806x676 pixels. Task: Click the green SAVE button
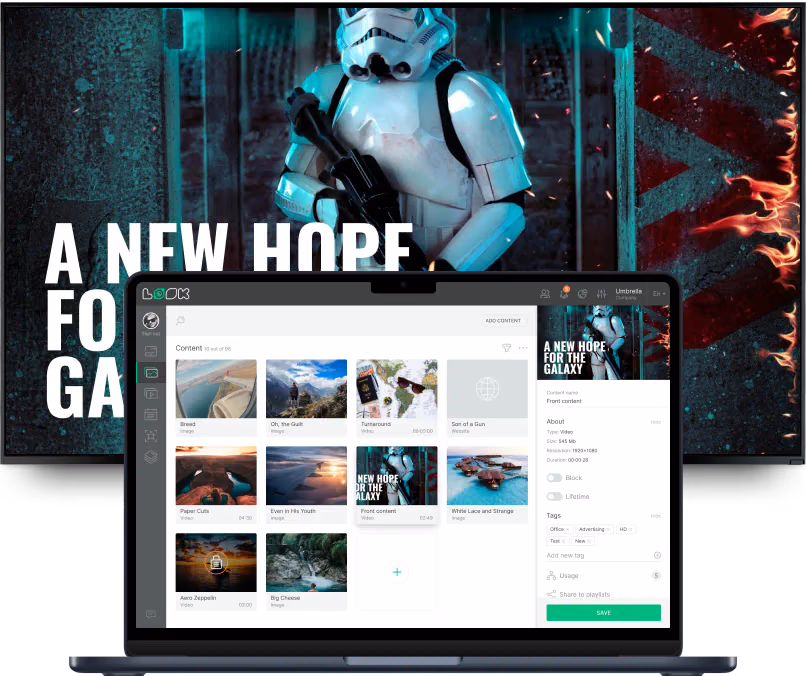point(603,613)
